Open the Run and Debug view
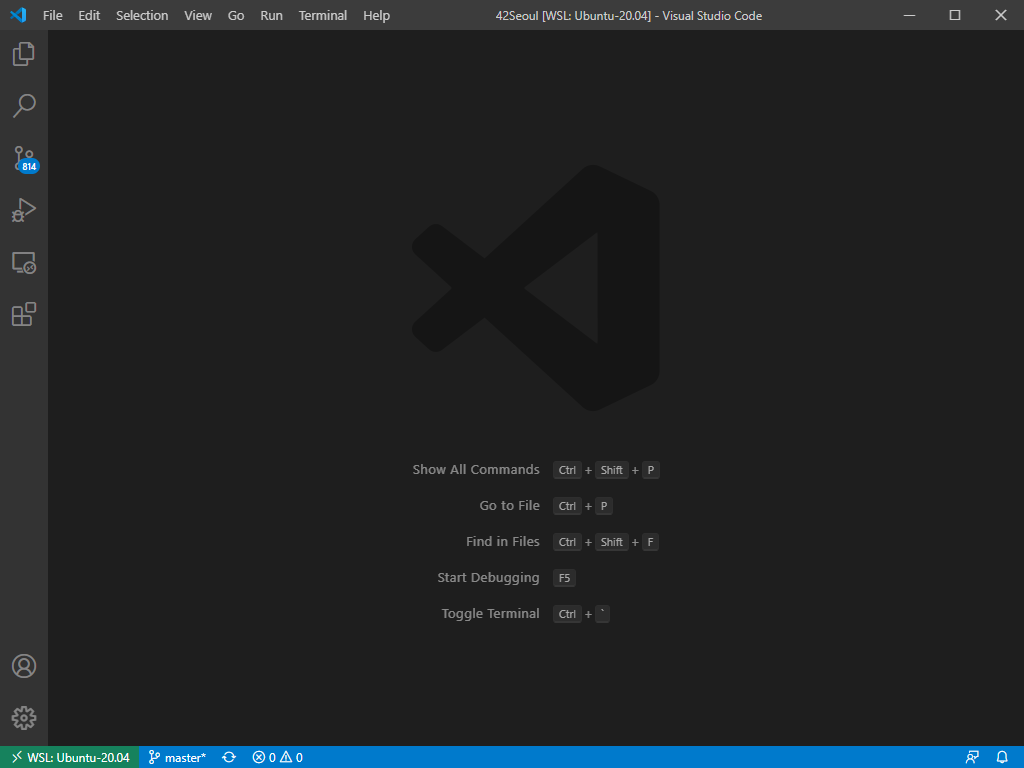The width and height of the screenshot is (1024, 768). point(24,210)
